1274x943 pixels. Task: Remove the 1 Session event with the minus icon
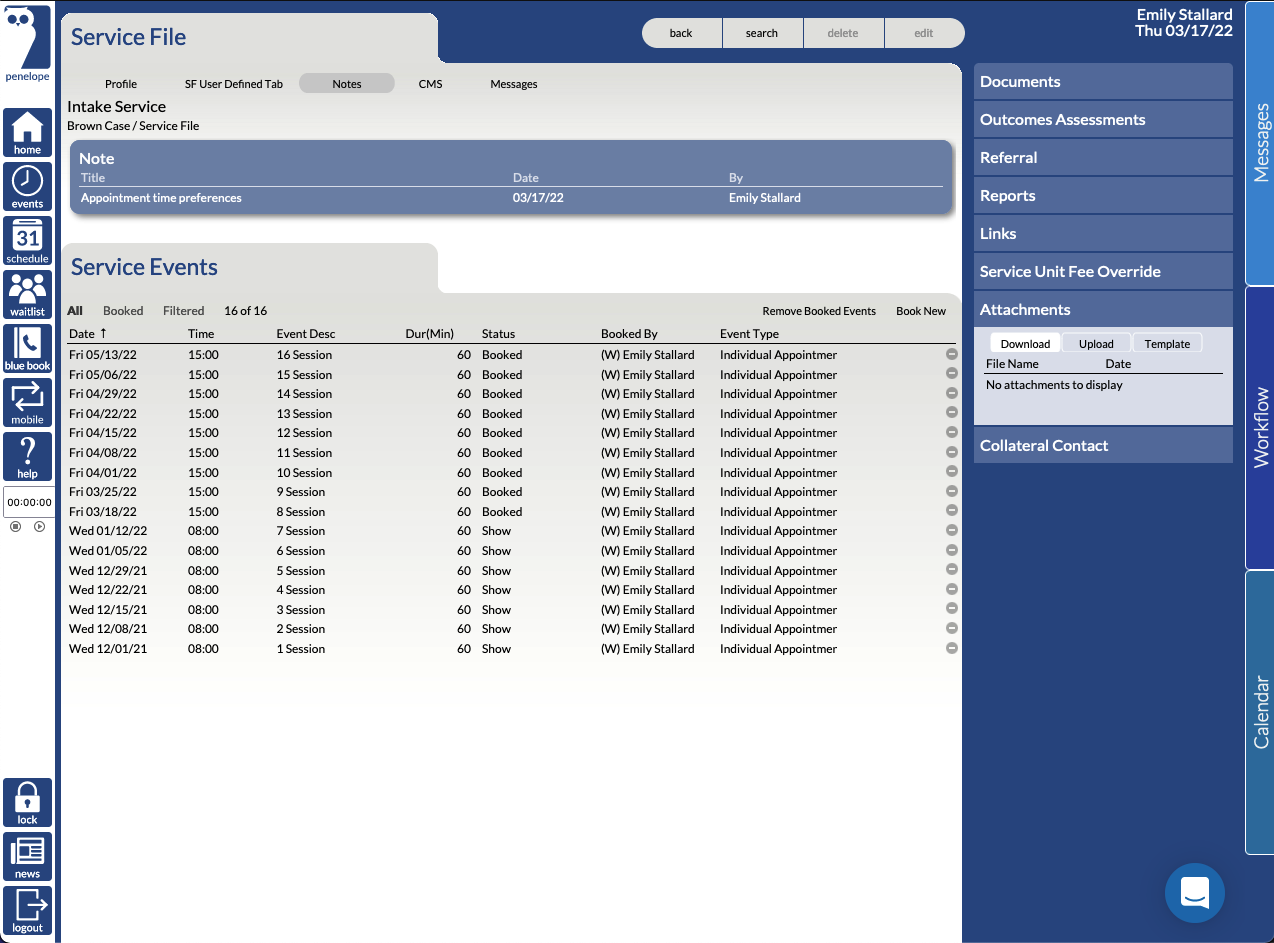pos(952,648)
